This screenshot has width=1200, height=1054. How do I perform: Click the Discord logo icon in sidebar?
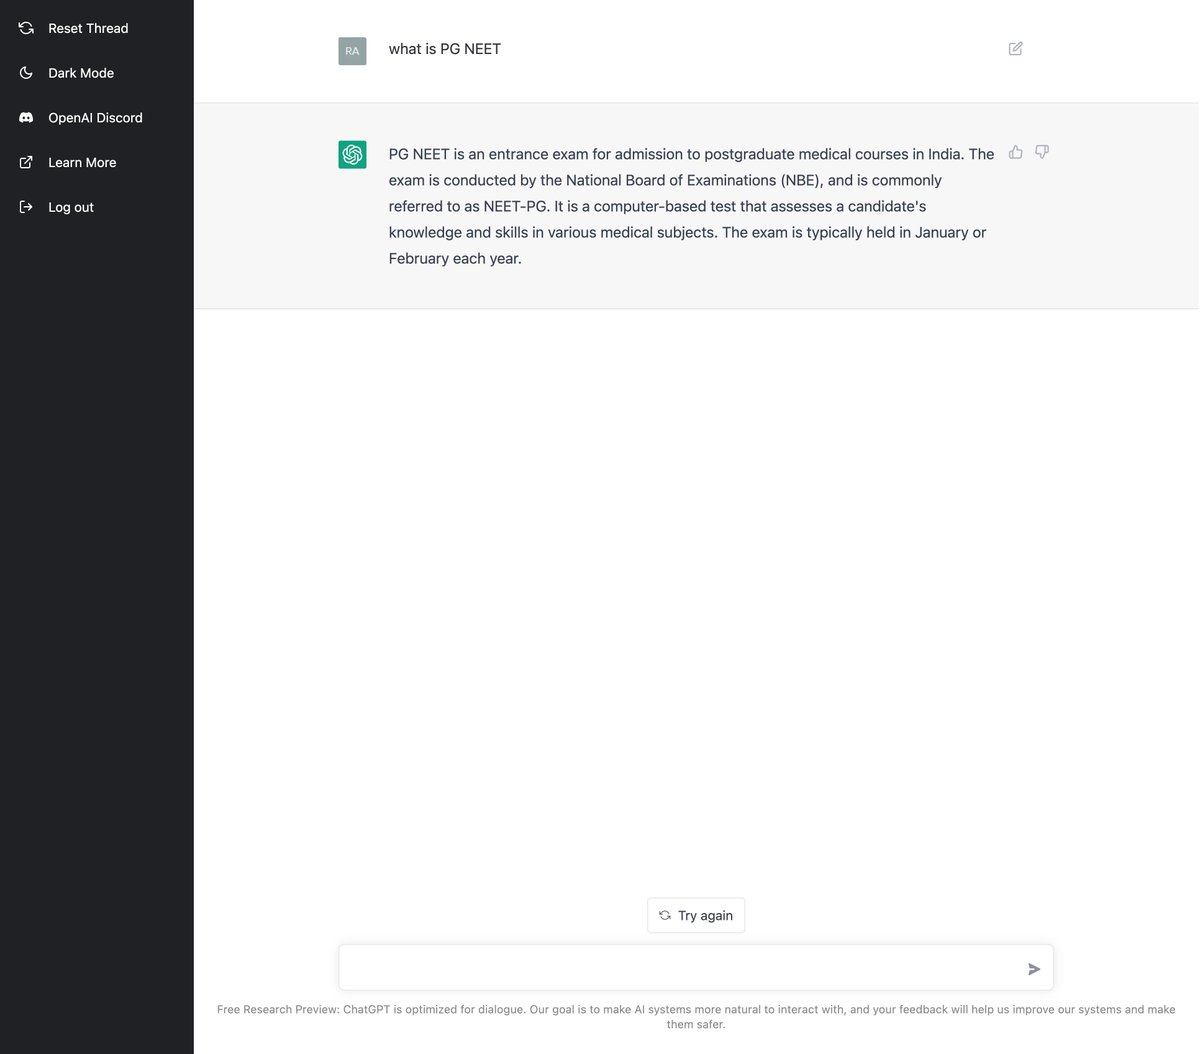[x=26, y=118]
